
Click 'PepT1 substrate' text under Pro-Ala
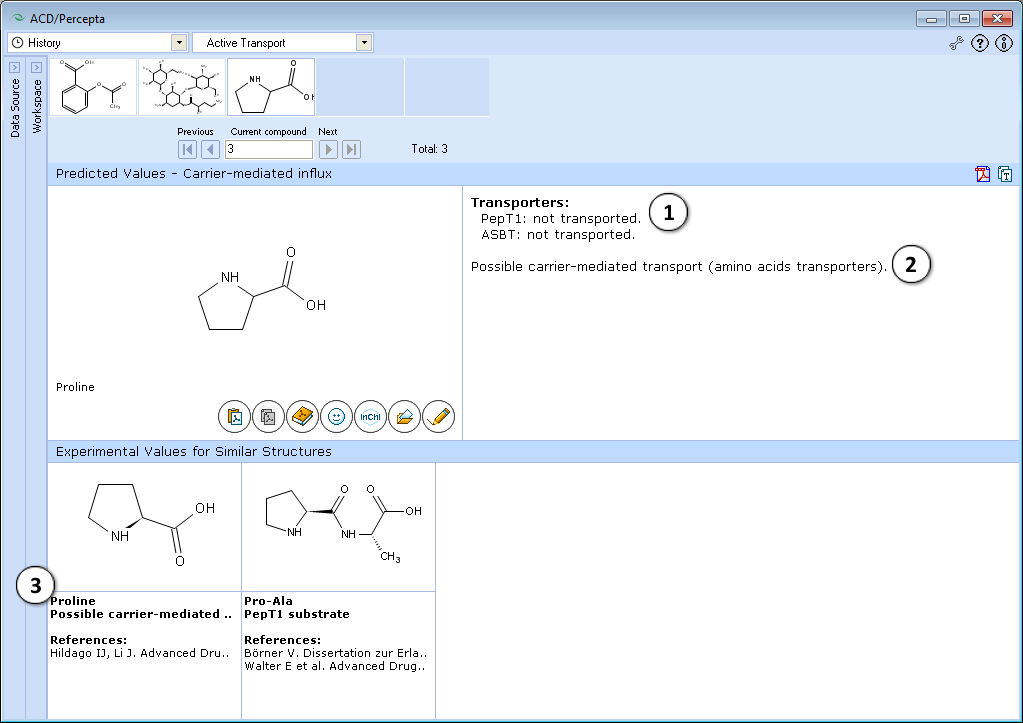(297, 614)
